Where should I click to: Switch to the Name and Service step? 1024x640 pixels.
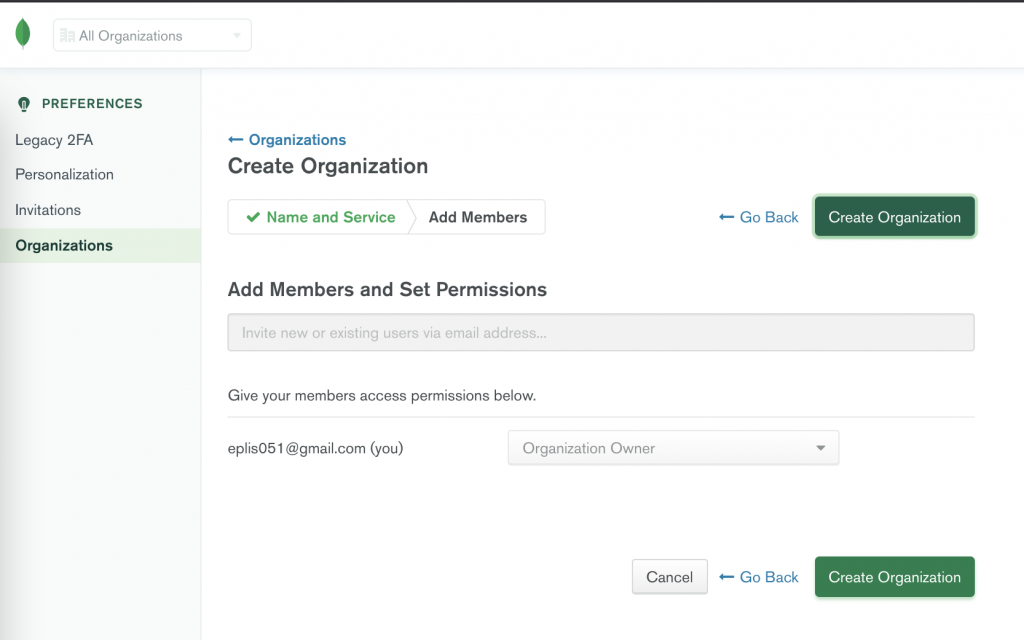point(320,217)
